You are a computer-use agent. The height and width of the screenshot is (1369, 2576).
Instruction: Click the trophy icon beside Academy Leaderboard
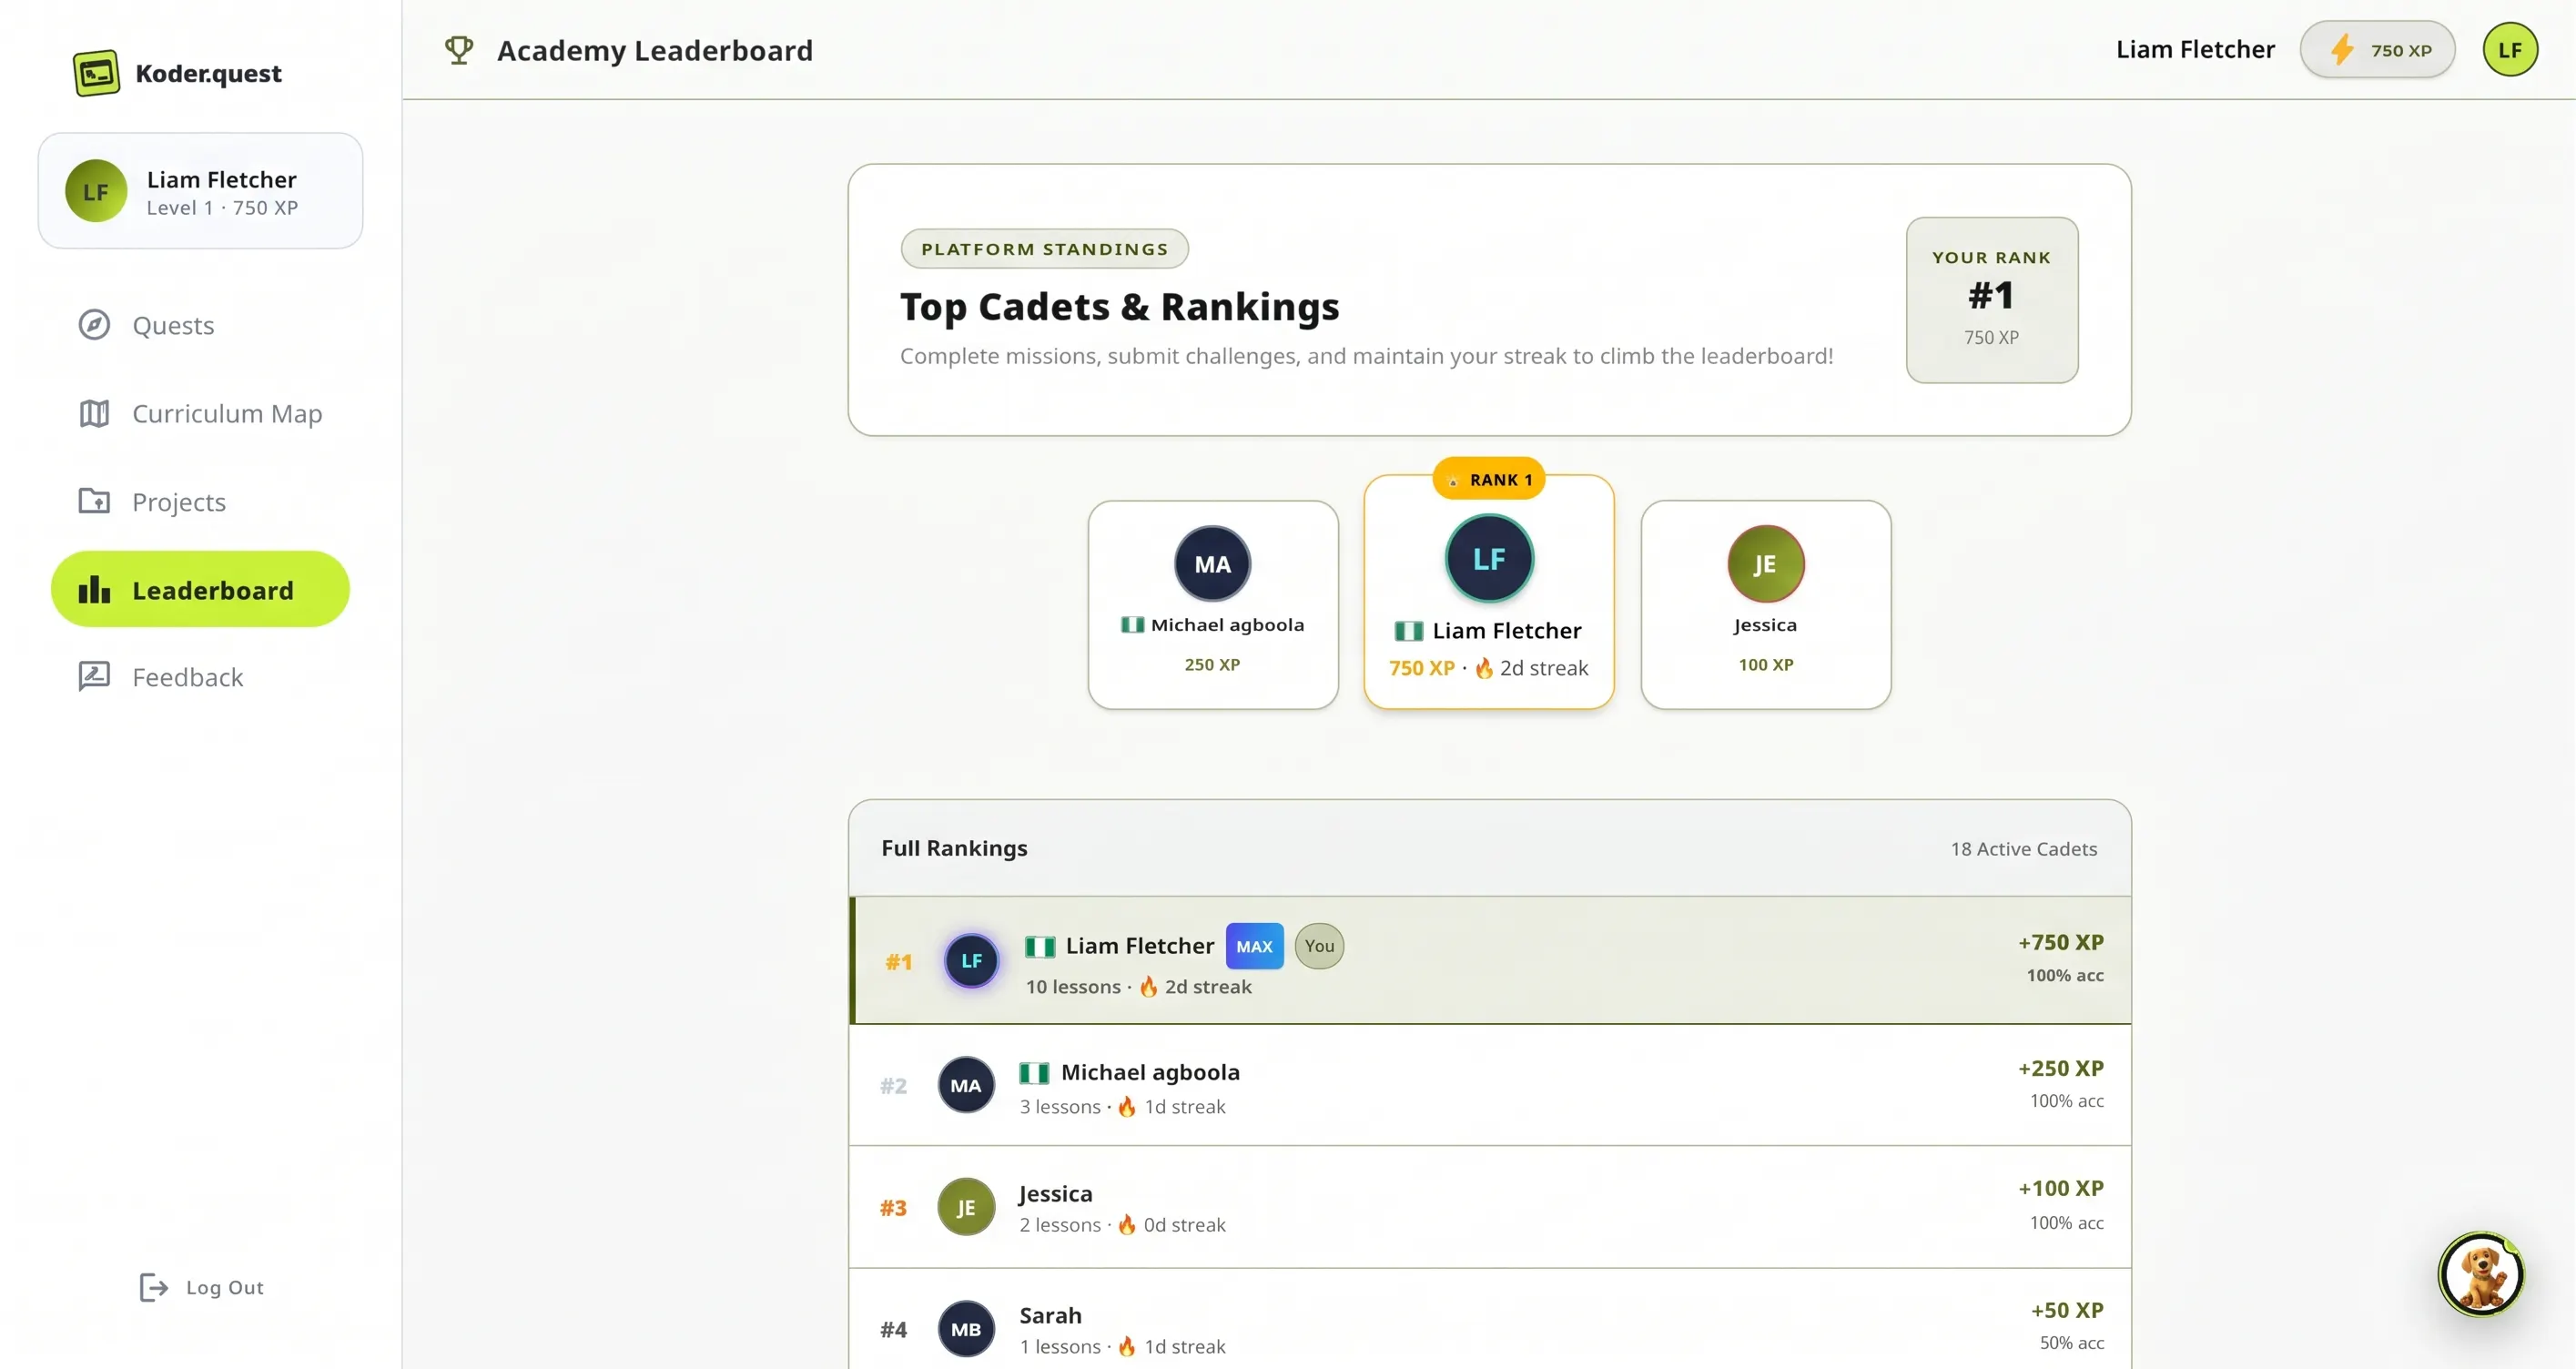[x=459, y=50]
